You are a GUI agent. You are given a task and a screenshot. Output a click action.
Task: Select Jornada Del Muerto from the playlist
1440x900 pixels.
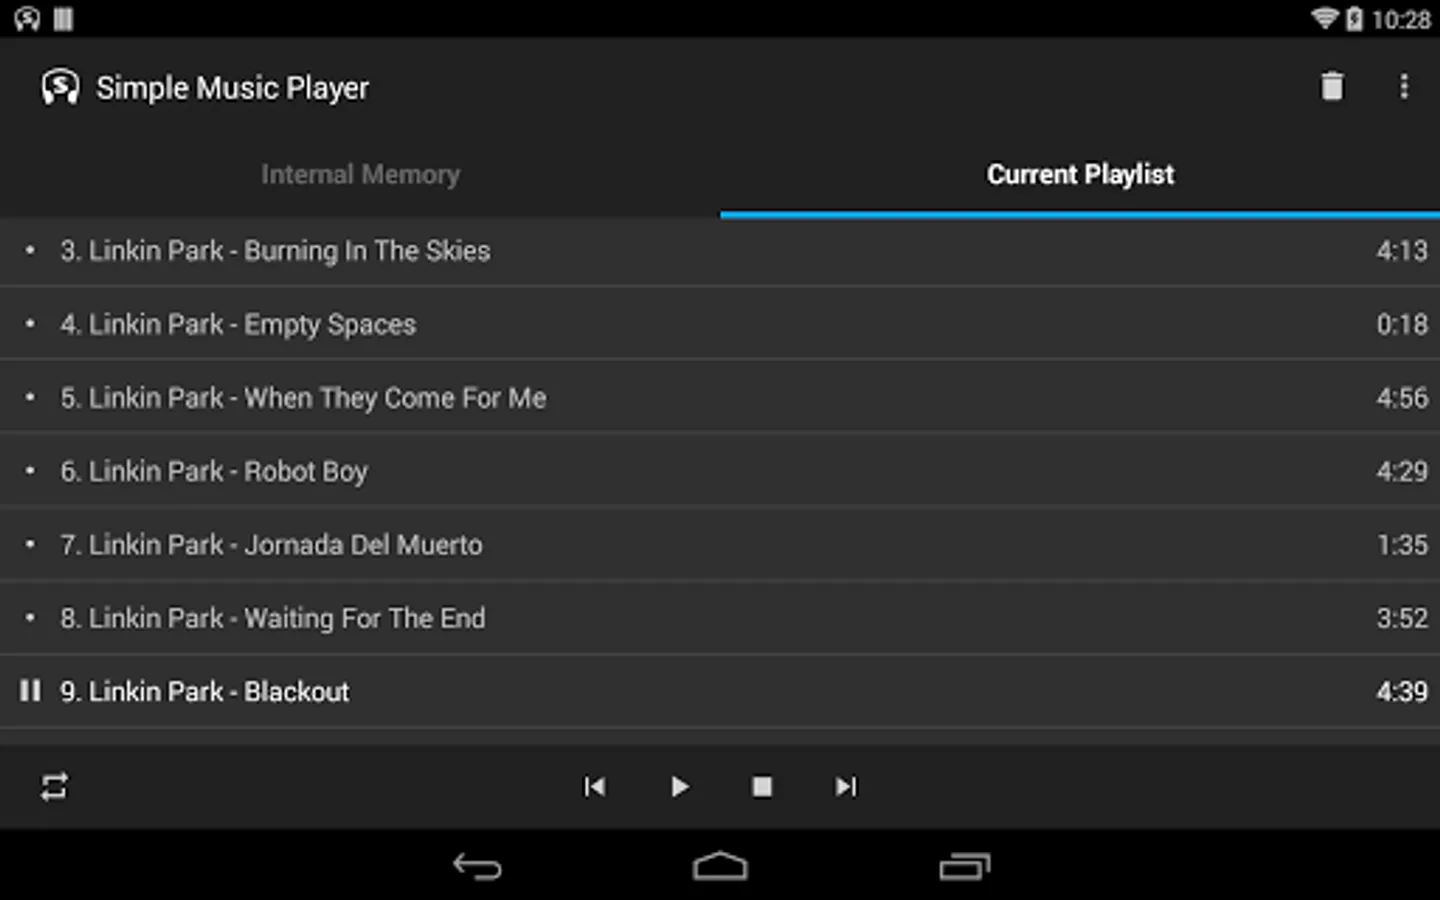pos(720,545)
